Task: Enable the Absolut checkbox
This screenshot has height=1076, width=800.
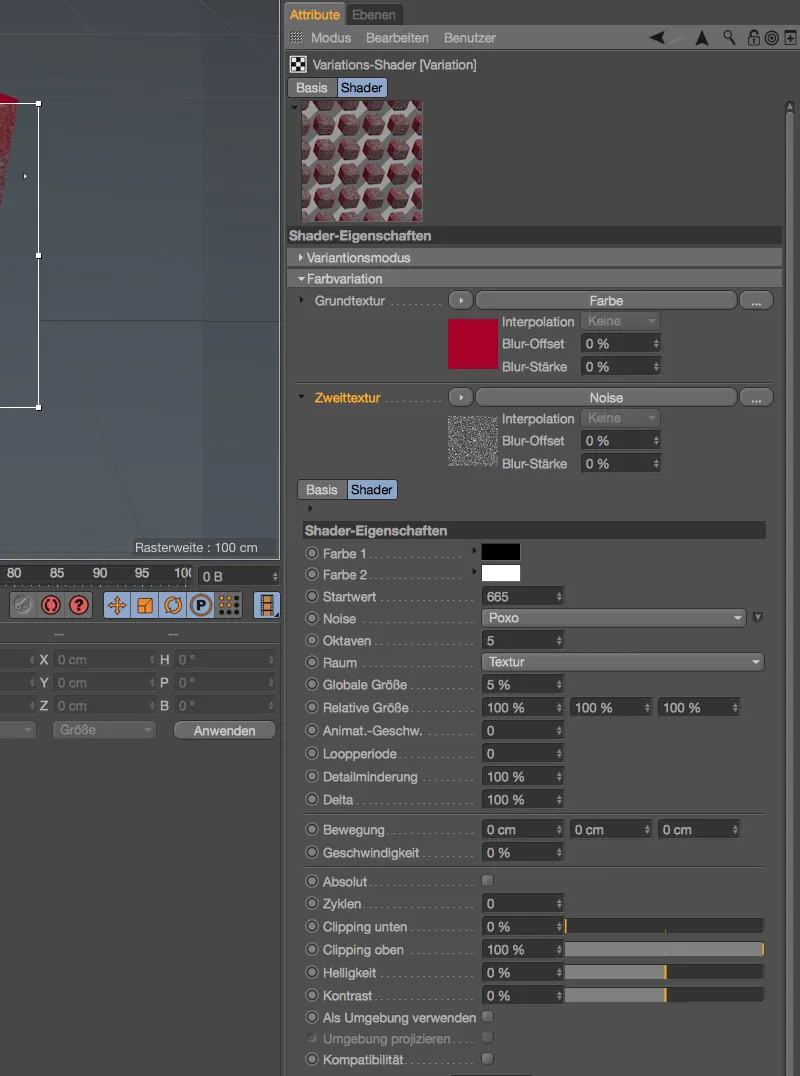Action: click(x=487, y=880)
